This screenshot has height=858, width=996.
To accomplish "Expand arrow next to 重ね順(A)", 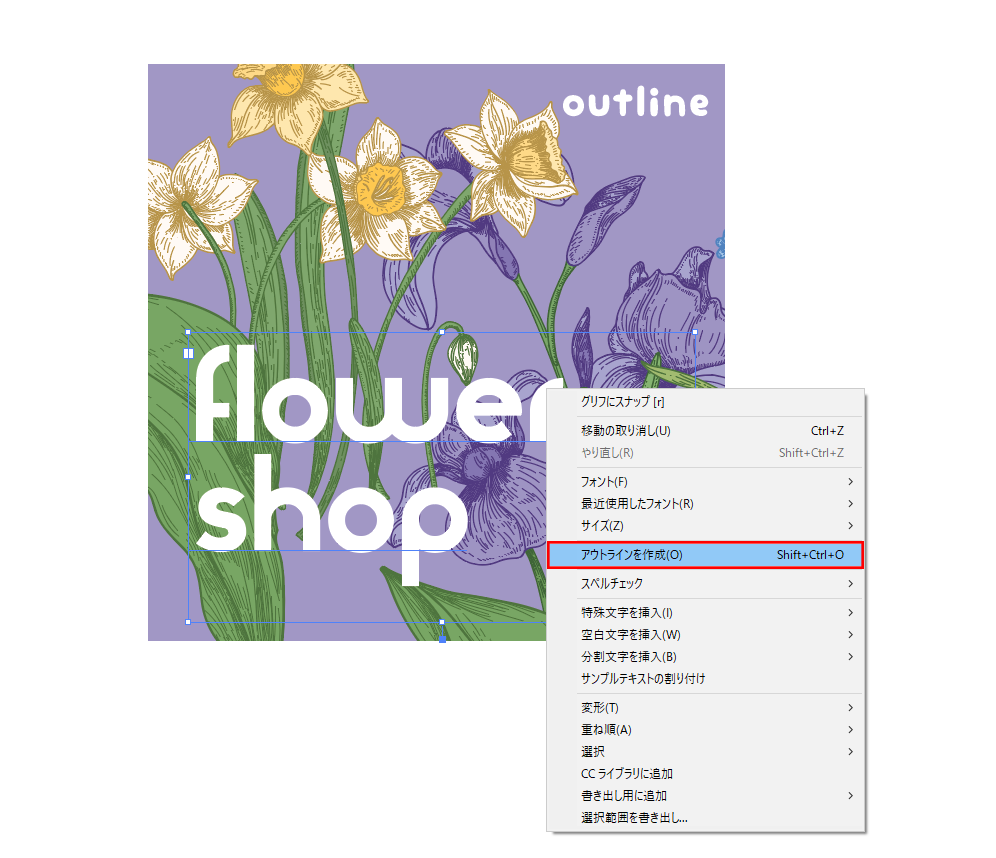I will (x=851, y=730).
